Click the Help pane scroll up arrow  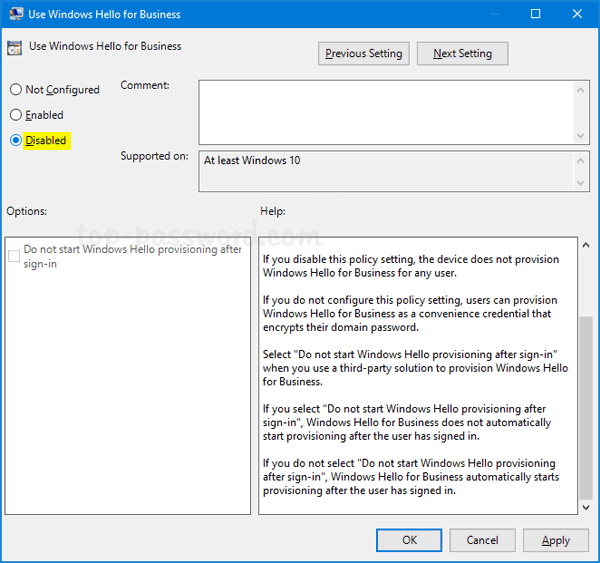click(585, 246)
